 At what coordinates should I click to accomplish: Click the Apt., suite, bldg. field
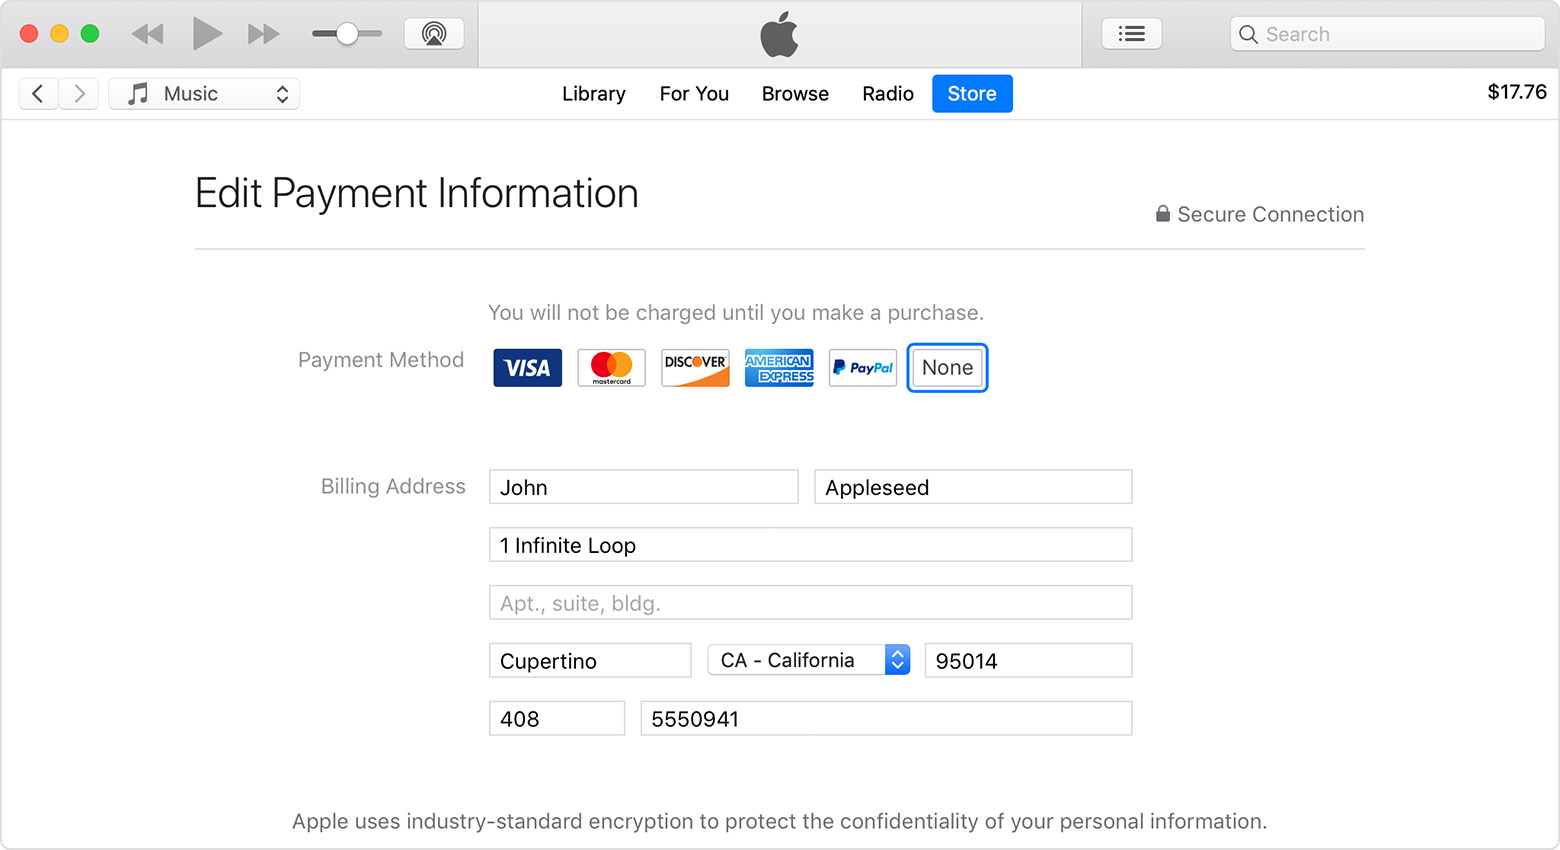[811, 603]
